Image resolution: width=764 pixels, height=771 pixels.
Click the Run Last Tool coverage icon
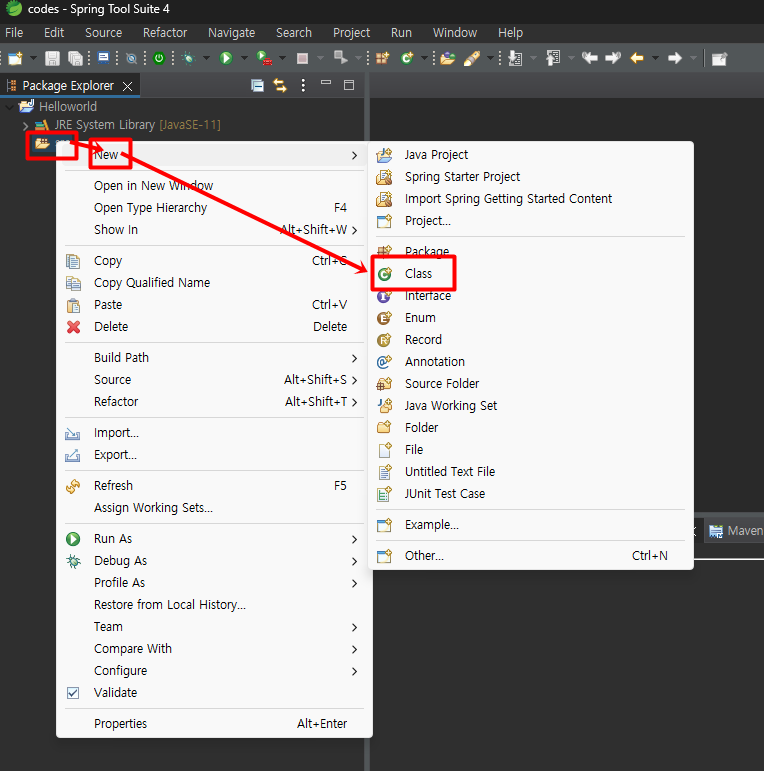point(264,59)
